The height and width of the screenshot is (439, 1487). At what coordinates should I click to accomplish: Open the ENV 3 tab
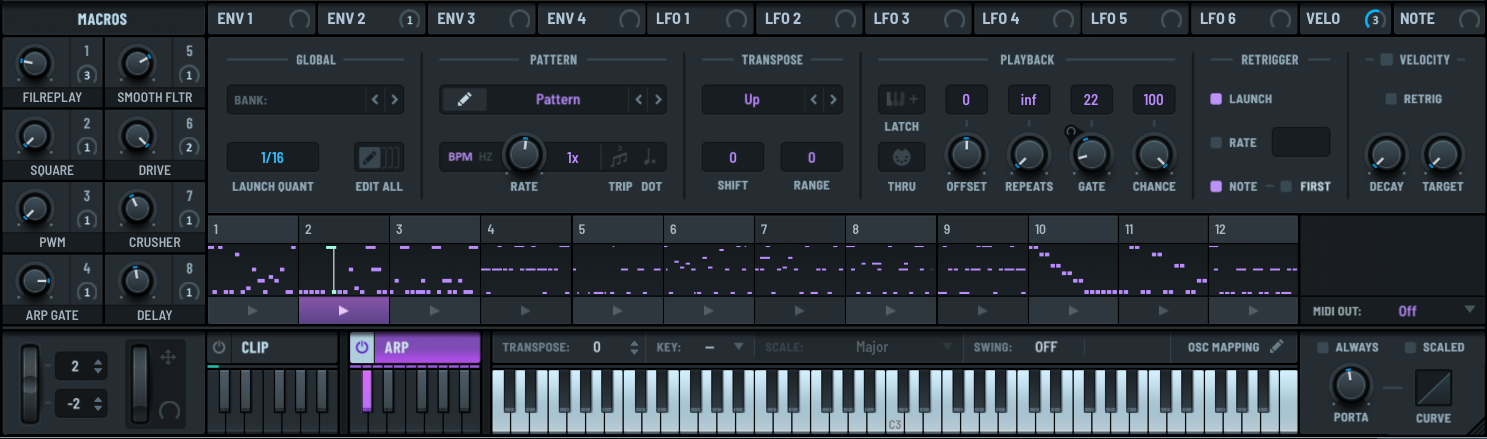pos(481,18)
